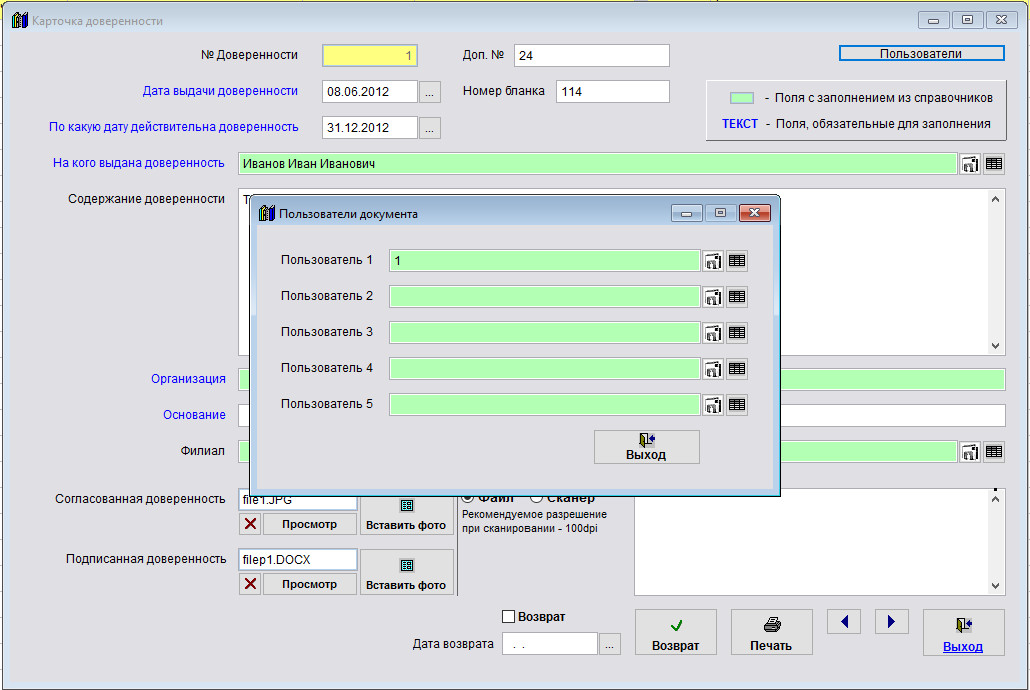
Task: Click table grid icon beside Пользователь 2
Action: click(x=737, y=297)
